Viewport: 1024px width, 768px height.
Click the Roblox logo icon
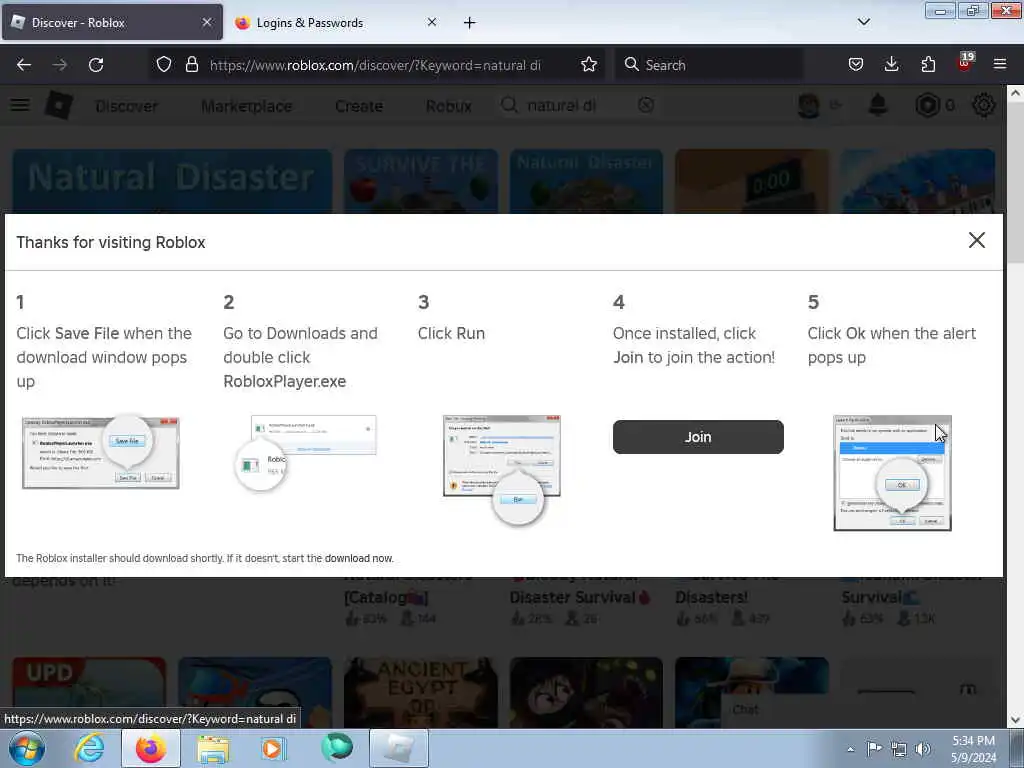click(59, 105)
